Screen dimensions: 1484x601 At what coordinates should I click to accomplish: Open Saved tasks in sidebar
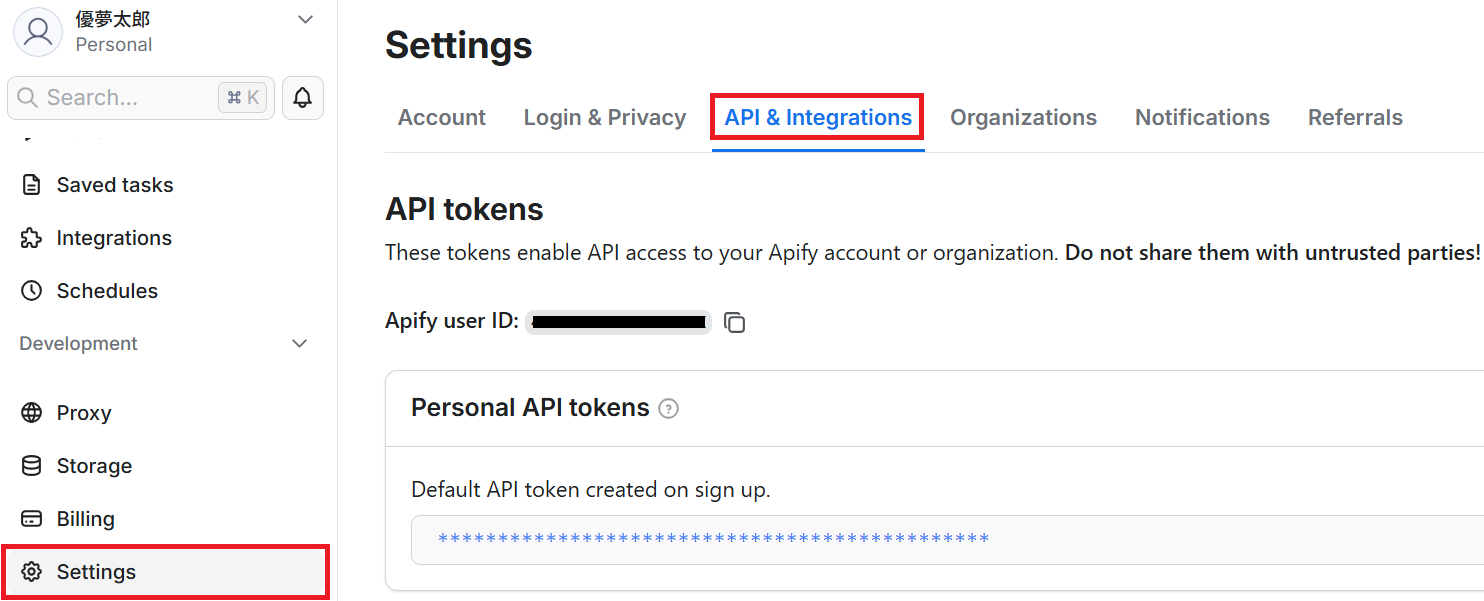point(114,185)
